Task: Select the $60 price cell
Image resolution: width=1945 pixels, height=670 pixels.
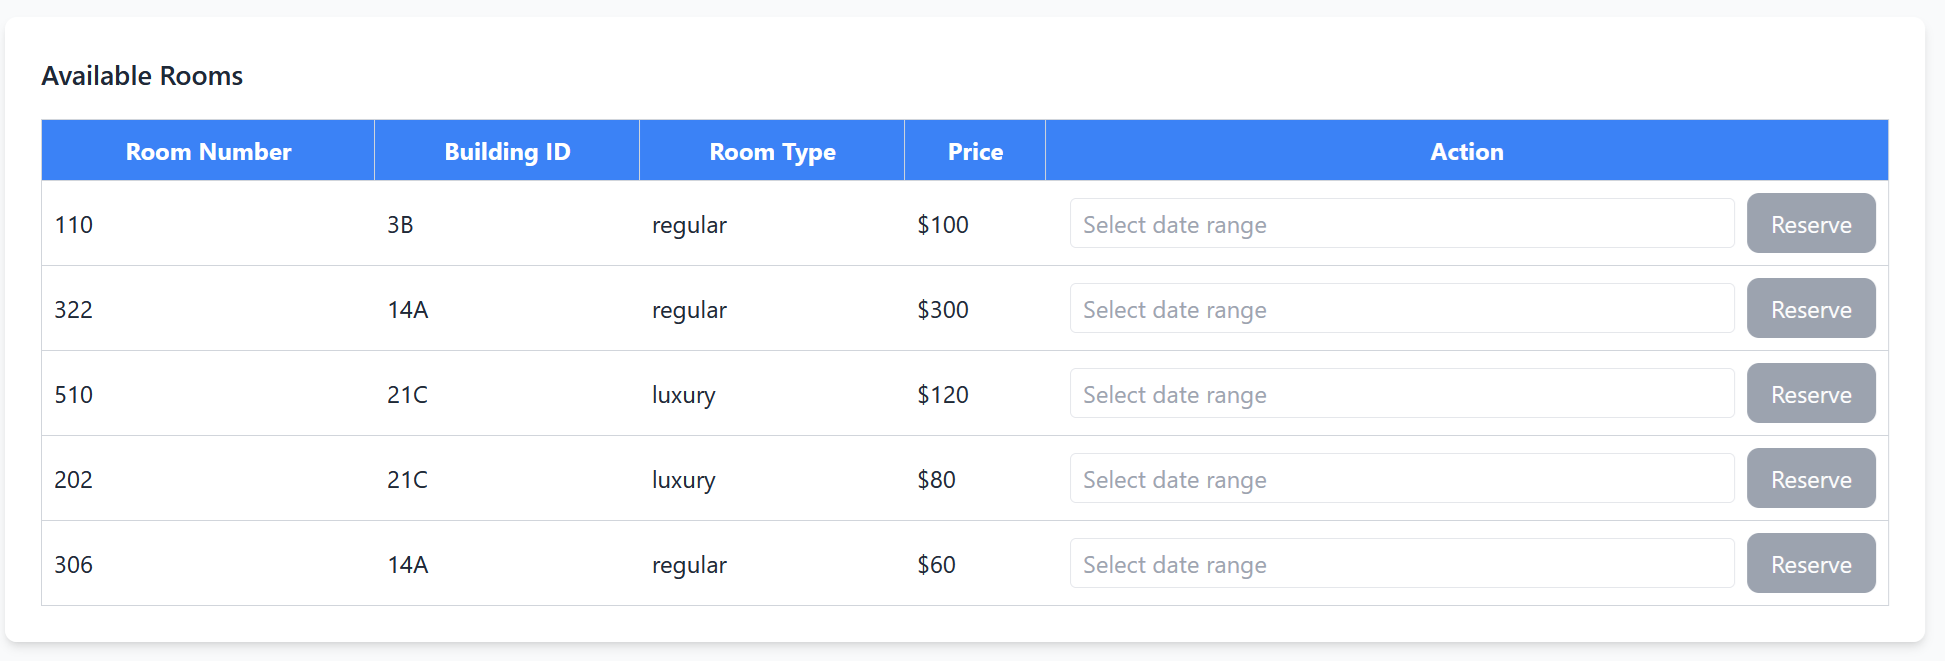Action: click(x=936, y=565)
